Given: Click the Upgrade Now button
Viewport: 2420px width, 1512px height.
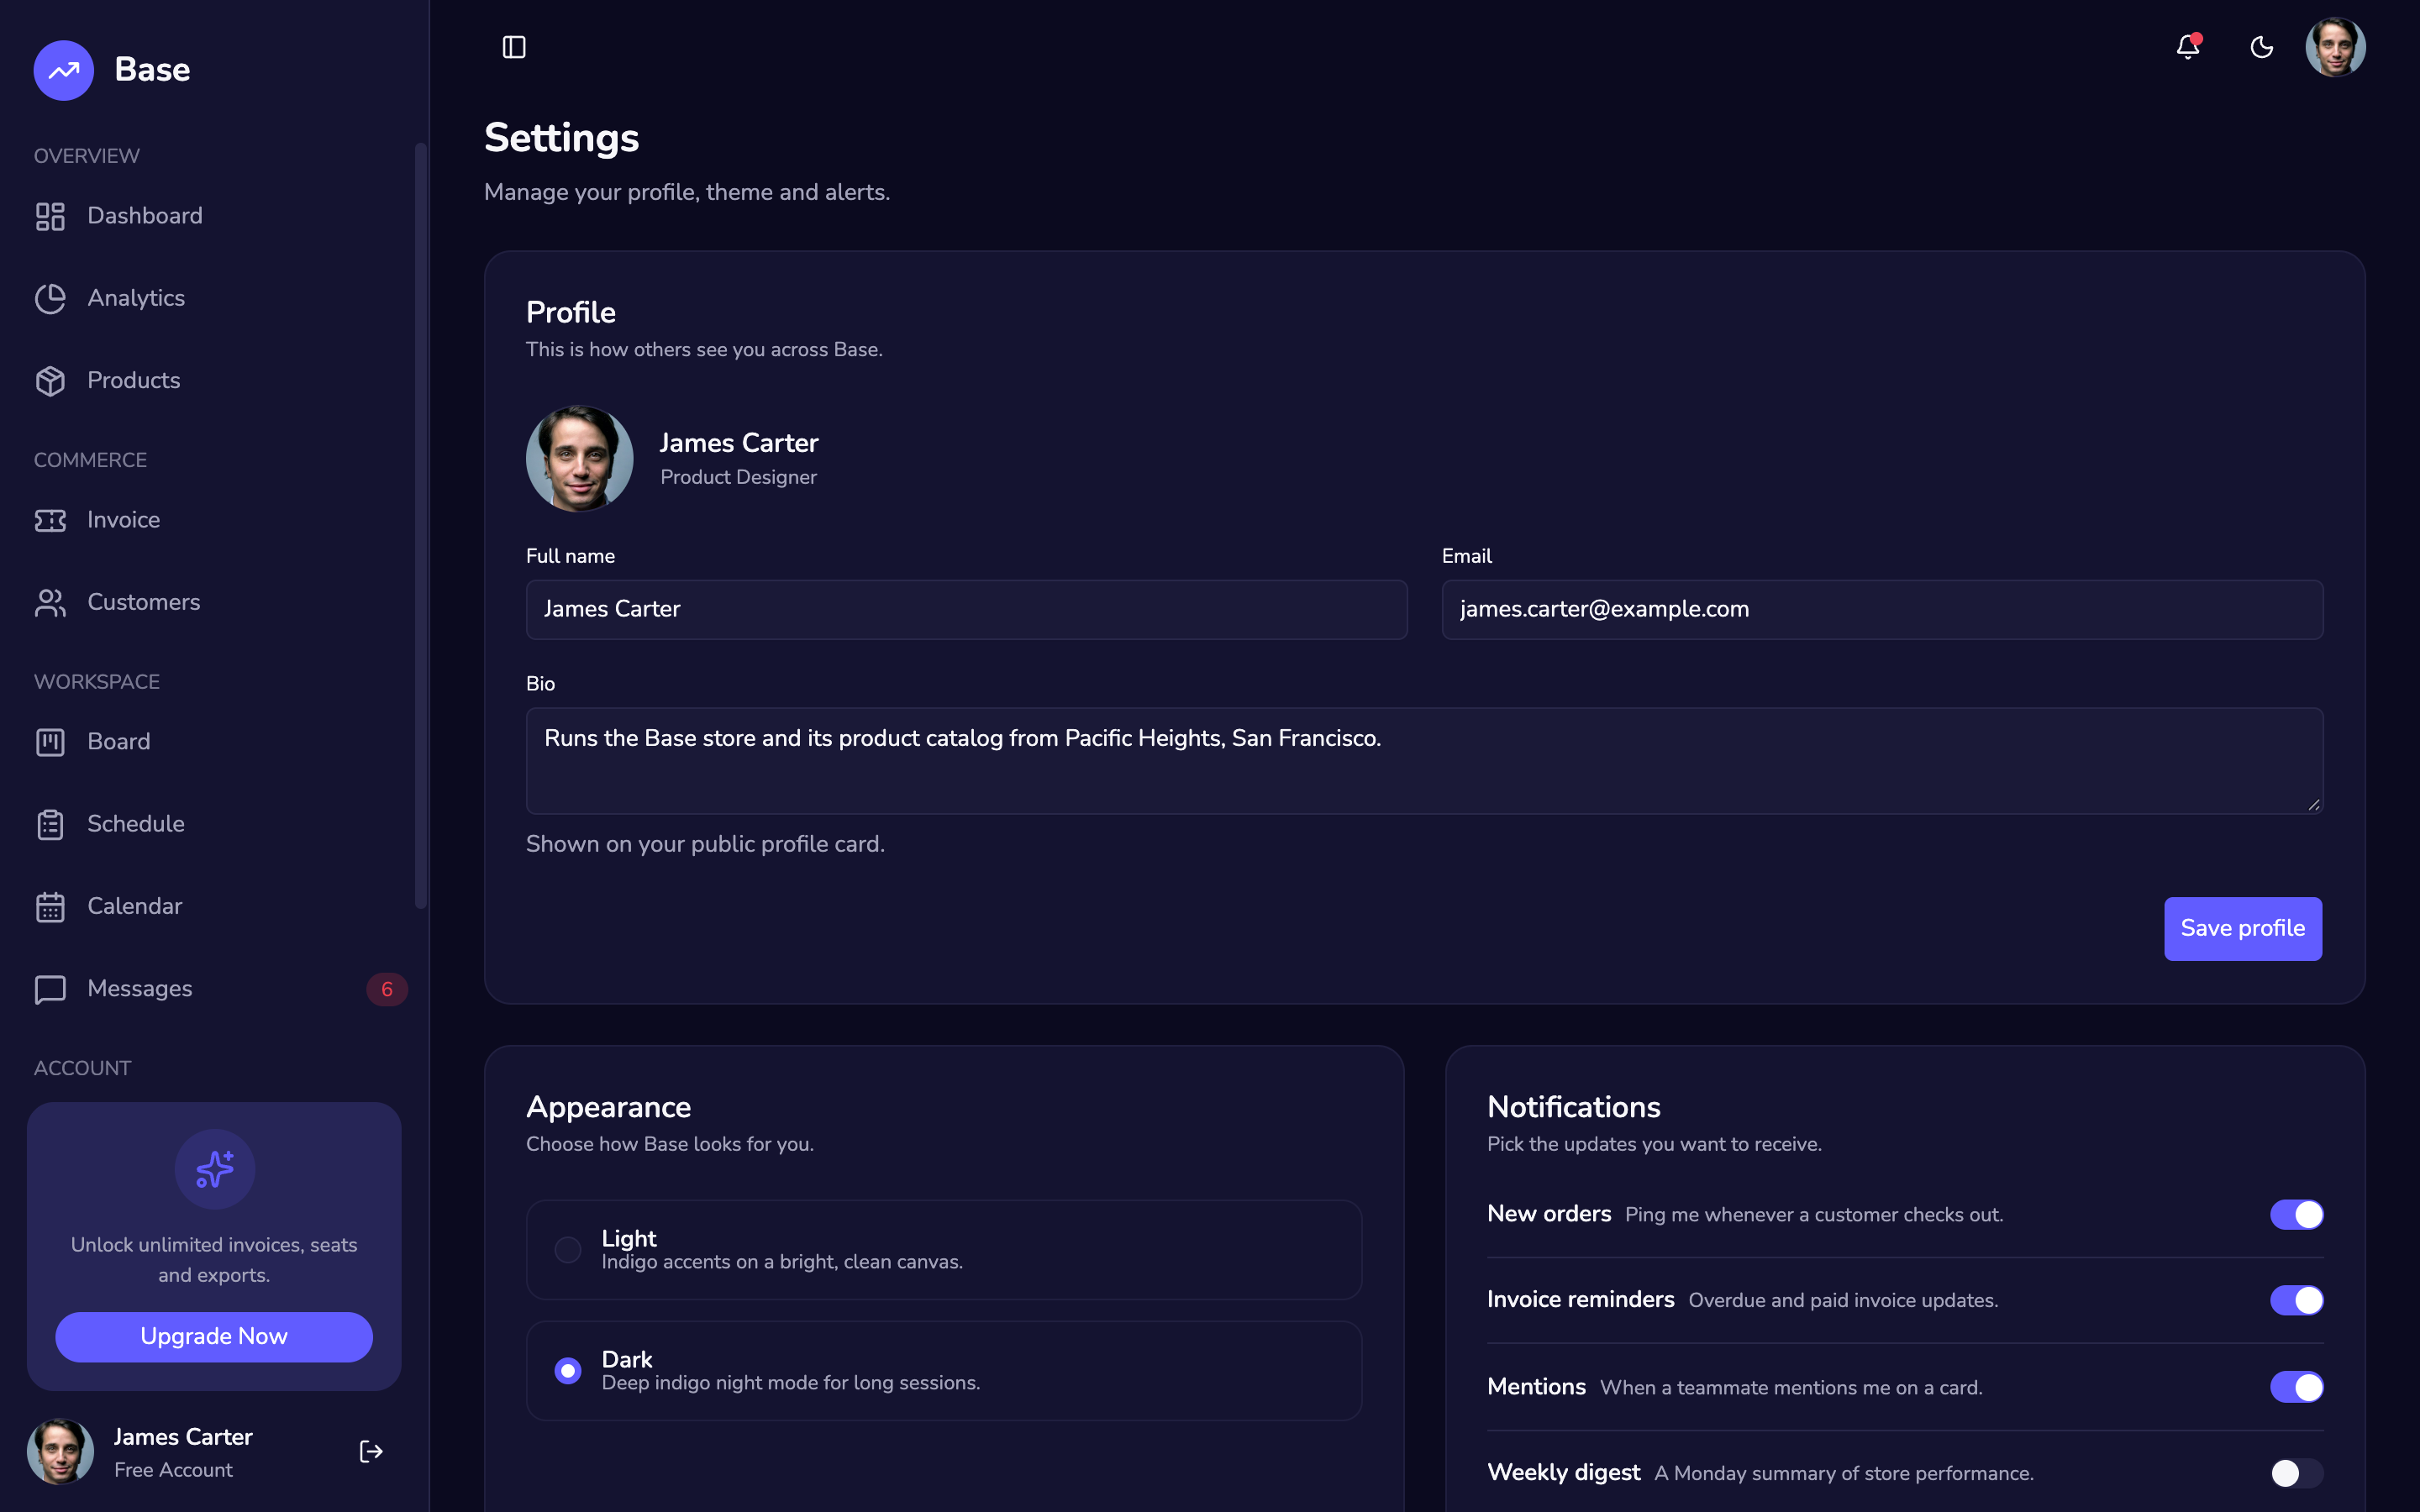Looking at the screenshot, I should point(214,1336).
